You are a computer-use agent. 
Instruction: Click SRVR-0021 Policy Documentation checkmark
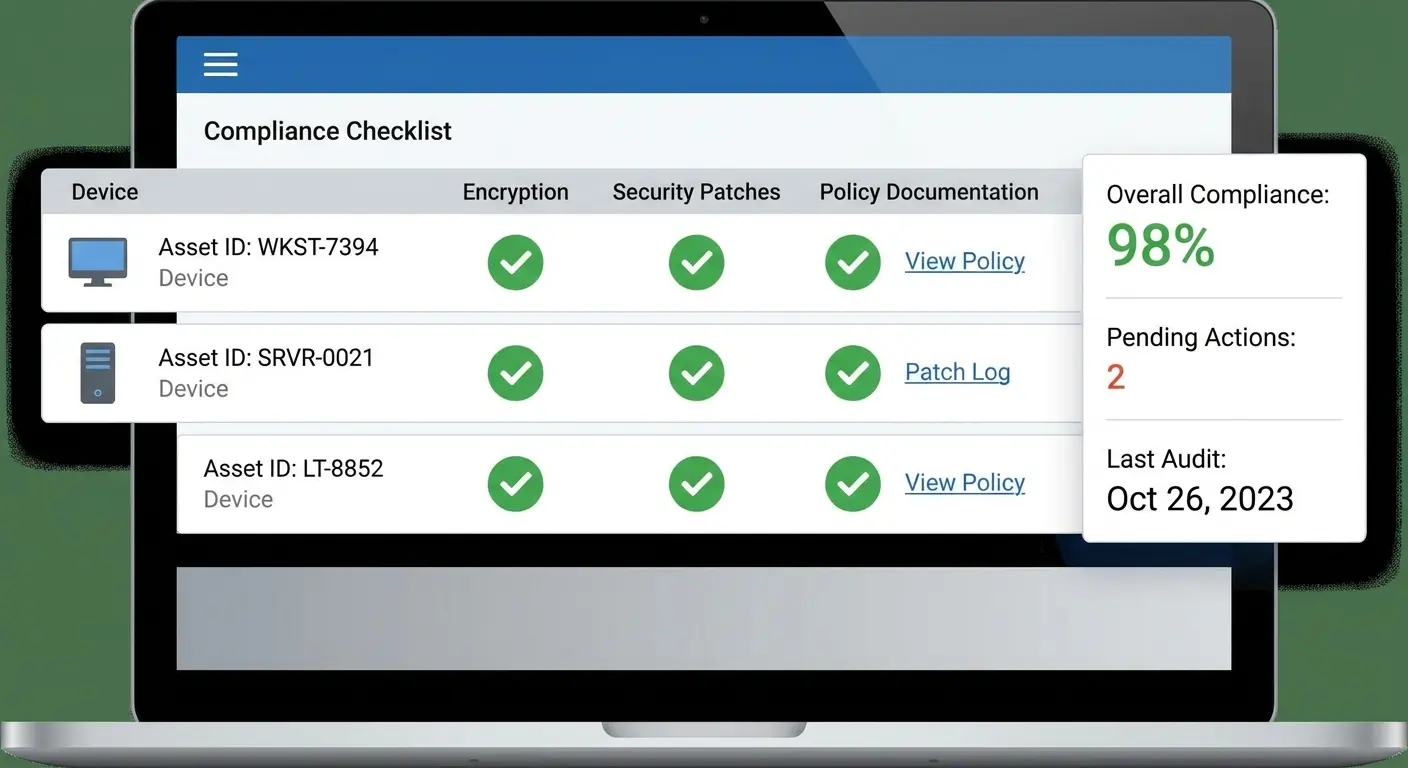click(x=852, y=373)
